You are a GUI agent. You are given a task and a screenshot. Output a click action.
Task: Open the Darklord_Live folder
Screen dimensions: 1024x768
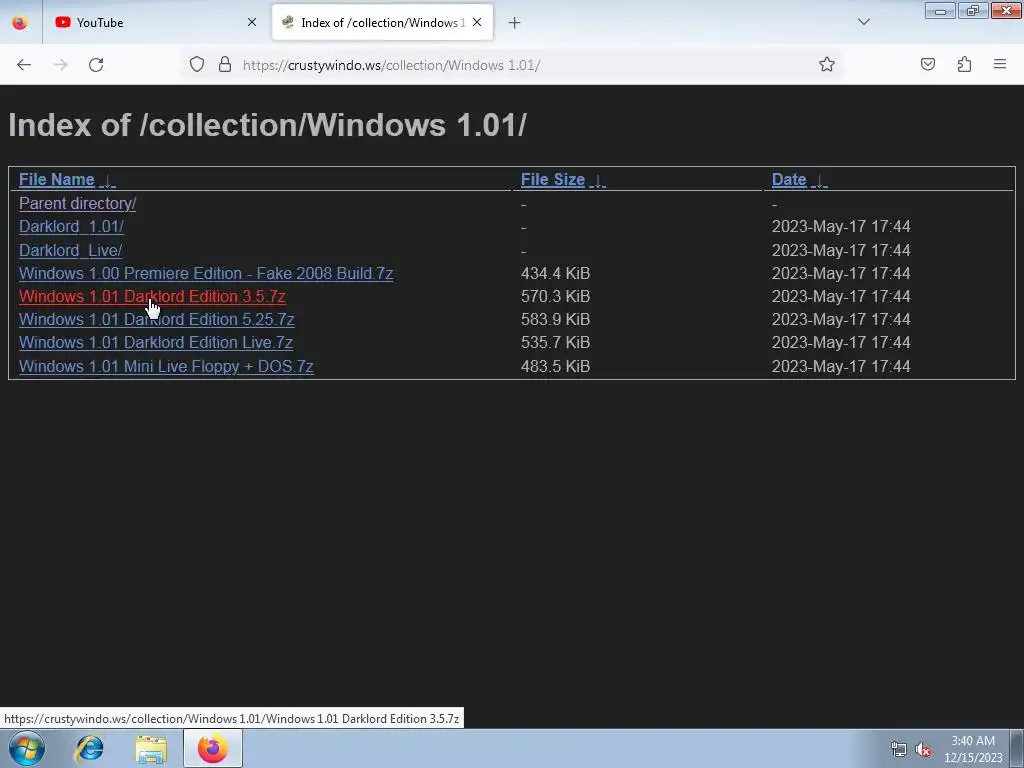pos(71,250)
